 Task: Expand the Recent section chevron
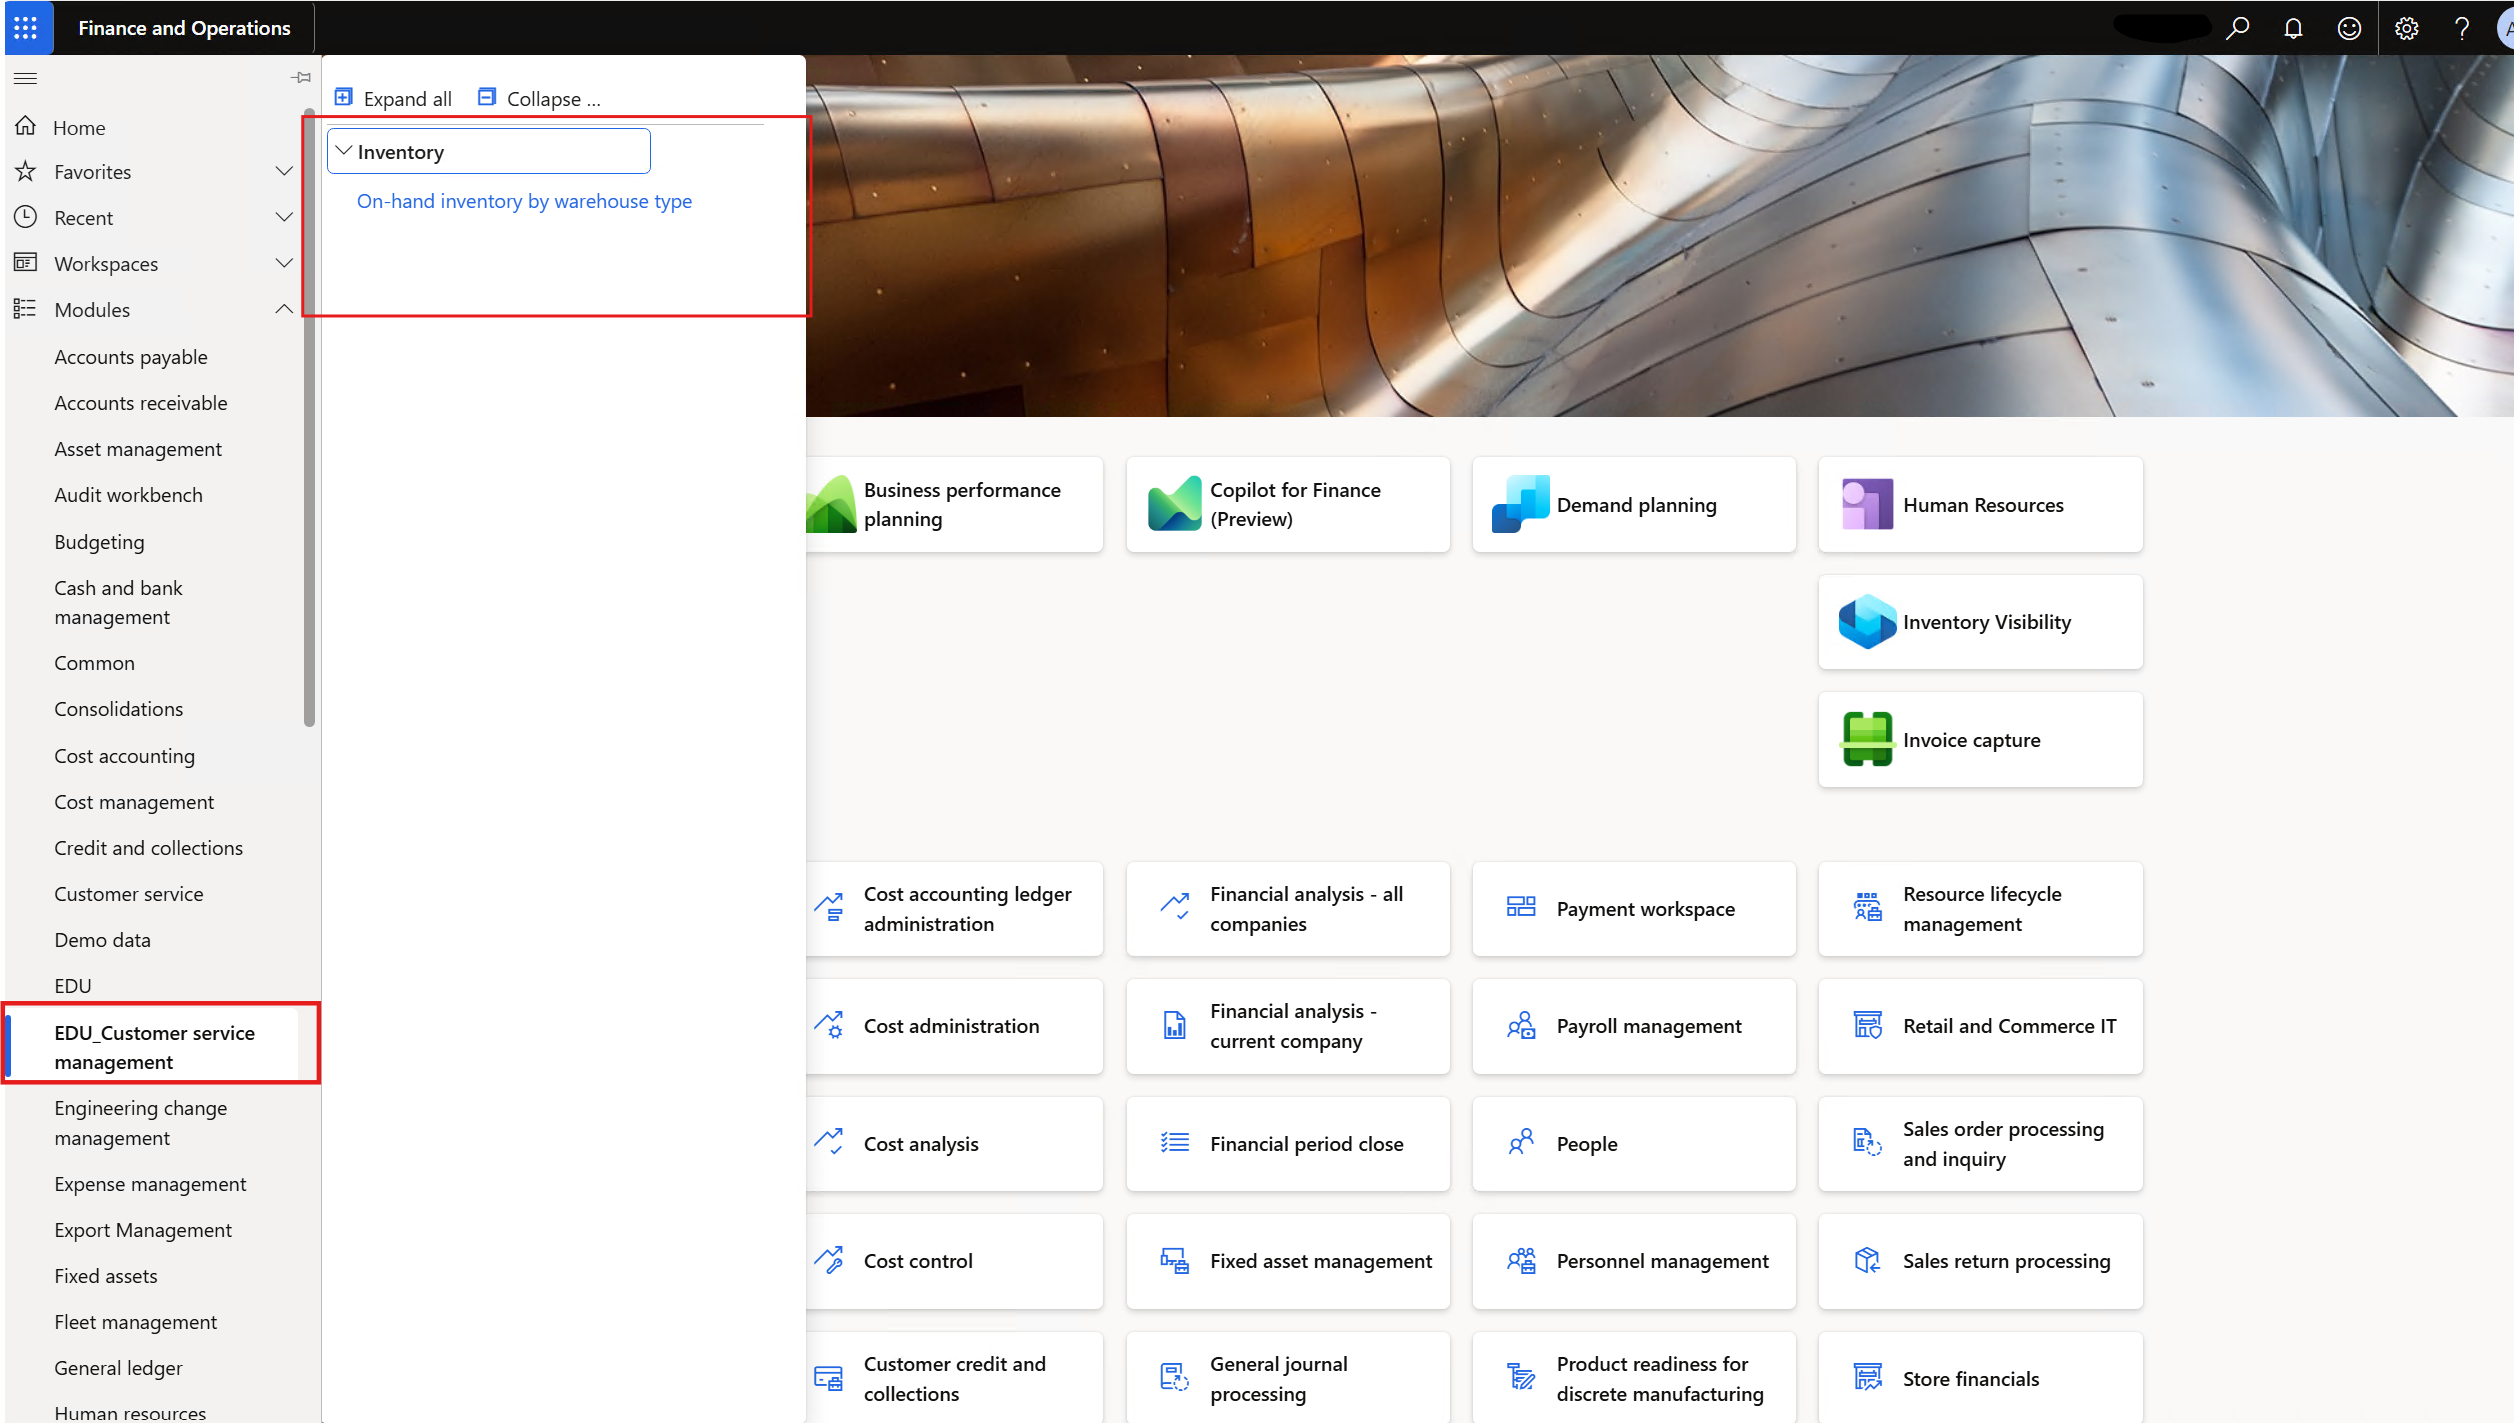coord(284,217)
